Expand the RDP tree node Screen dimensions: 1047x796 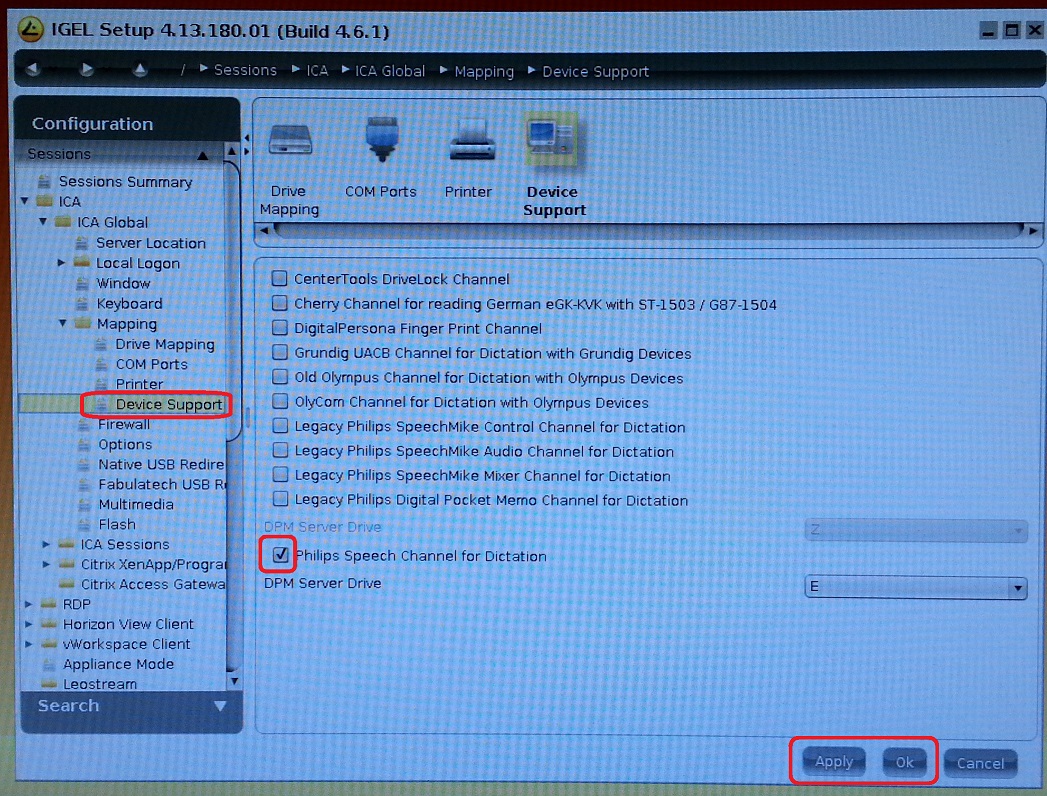28,604
